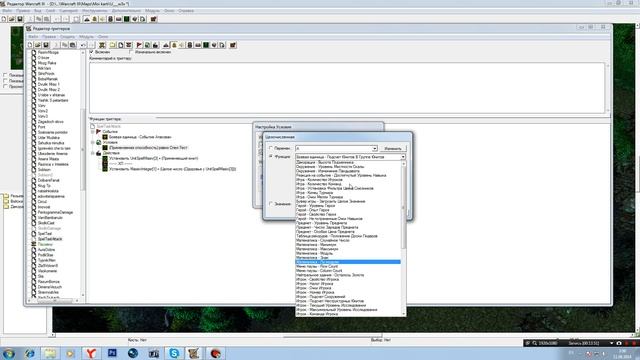The image size is (640, 360).
Task: Click Save icon in main World Editor toolbar
Action: click(x=20, y=19)
